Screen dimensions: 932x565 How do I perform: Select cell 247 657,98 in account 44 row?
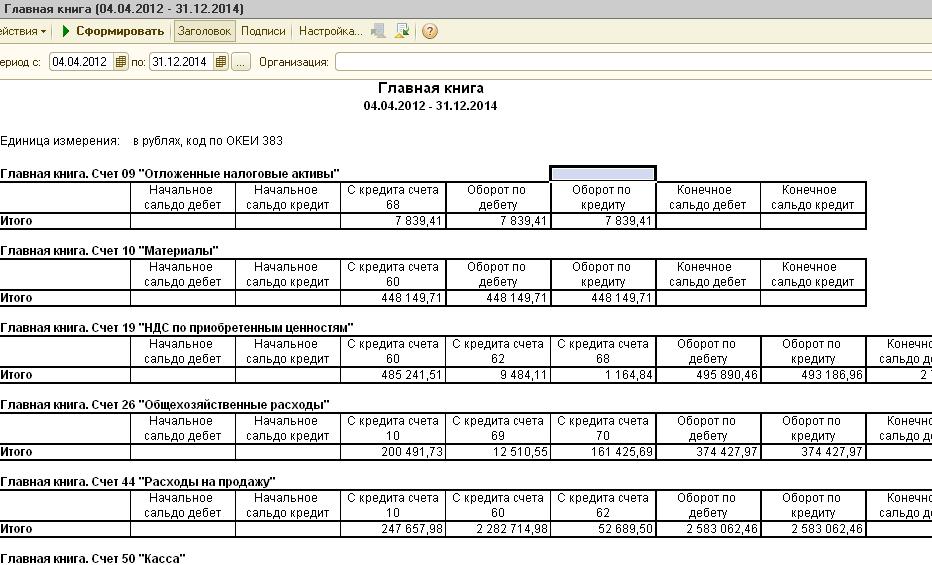point(393,529)
